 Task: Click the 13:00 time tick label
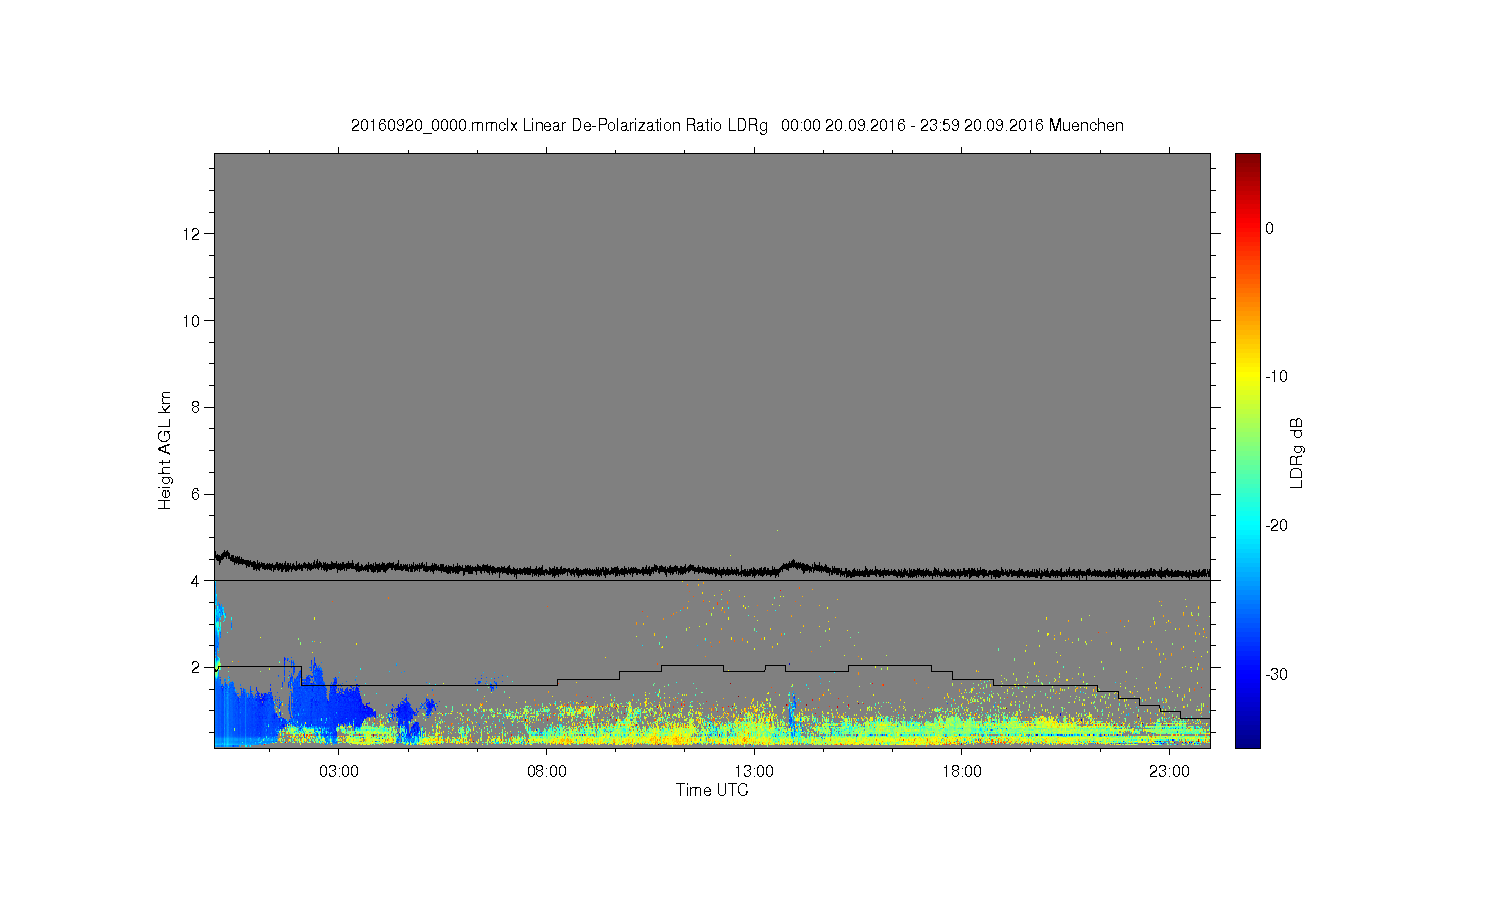(754, 772)
